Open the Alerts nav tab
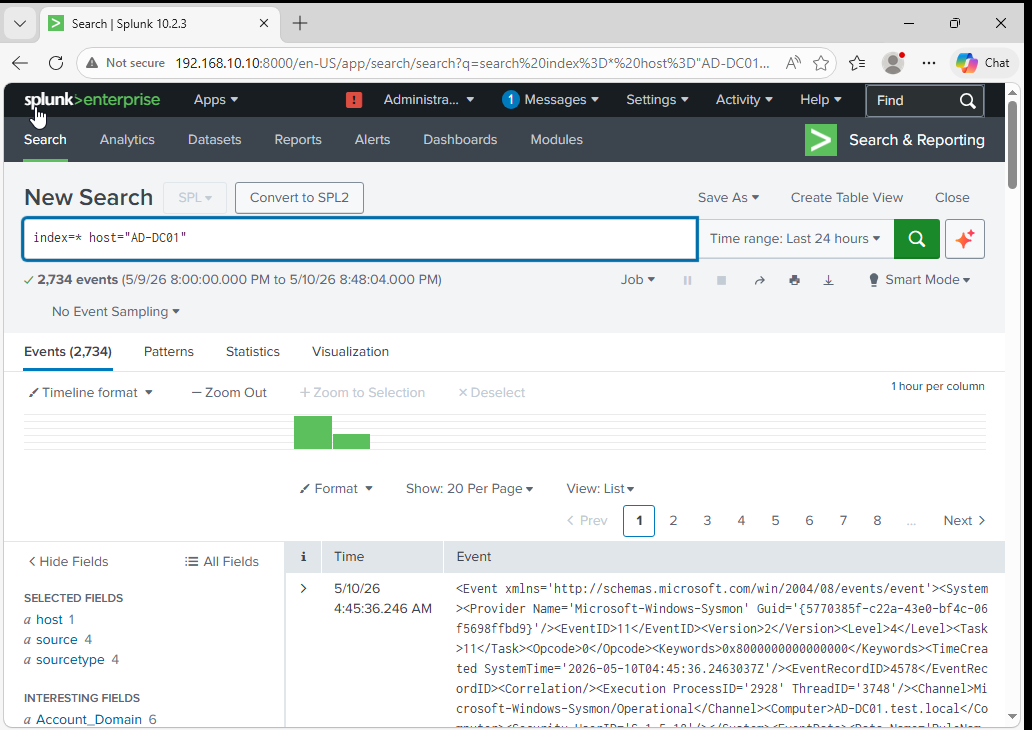Screen dimensions: 1032x730 (x=373, y=140)
